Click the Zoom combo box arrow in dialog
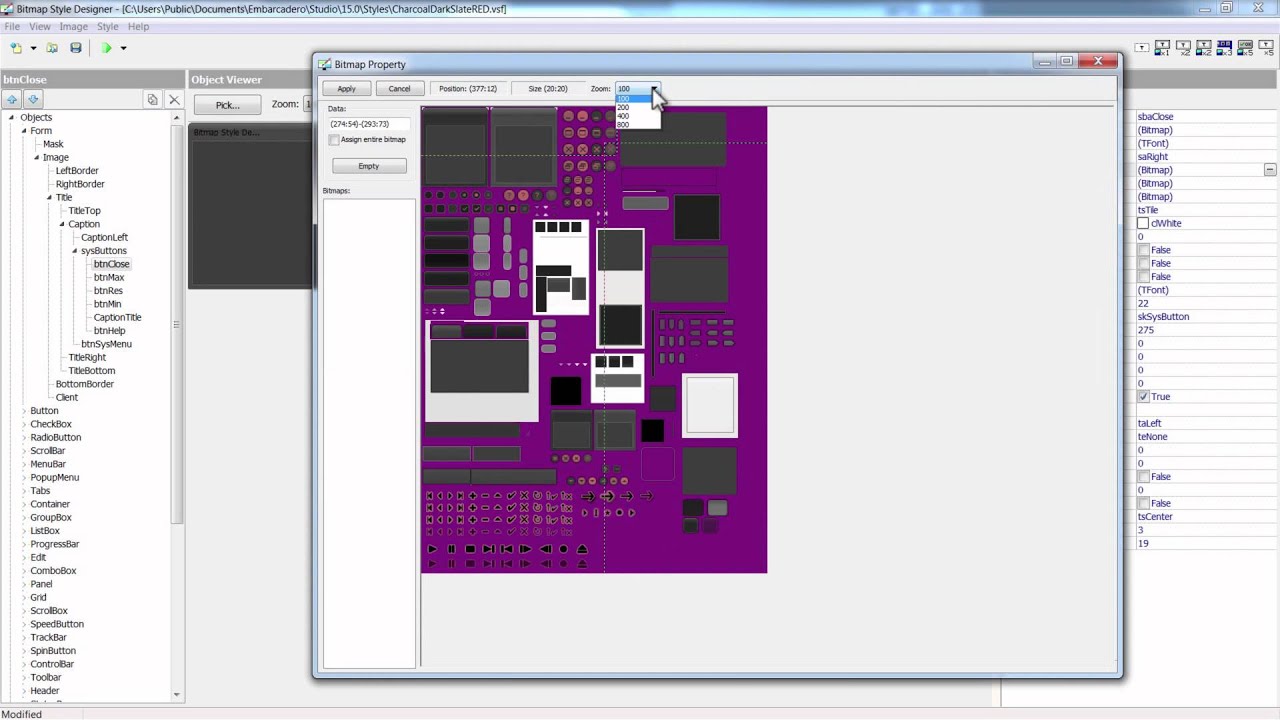 pyautogui.click(x=654, y=89)
